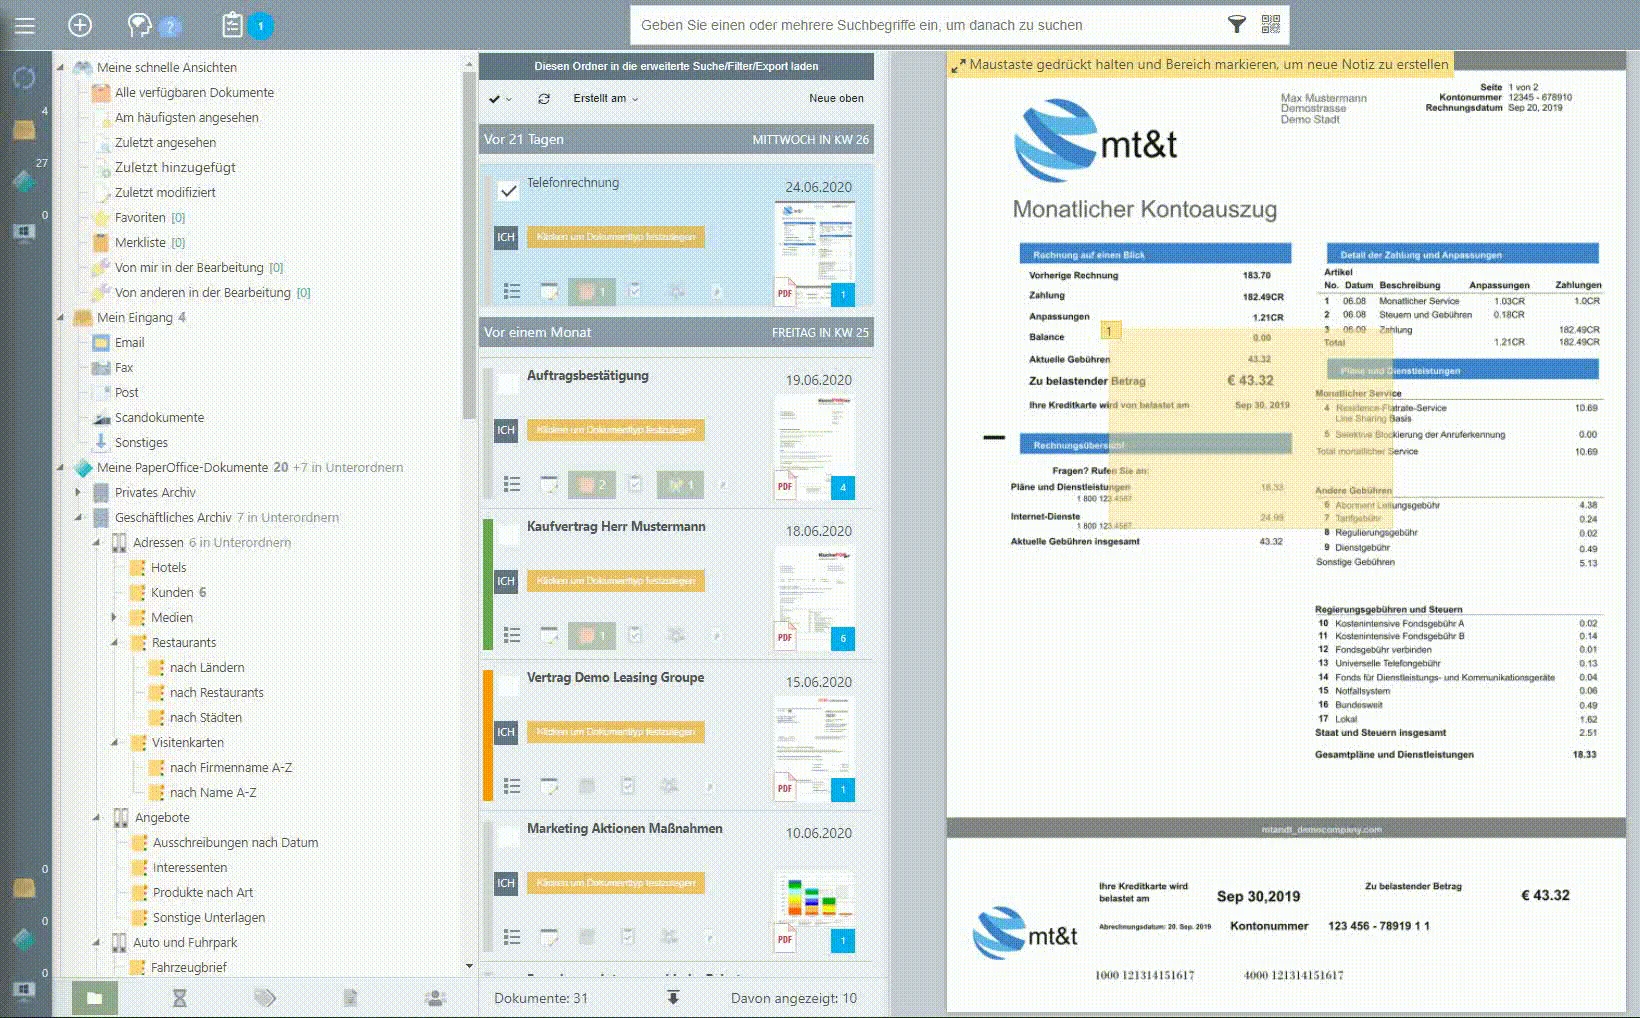
Task: Check the Vertrag Demo Leasing Groupe checkbox
Action: tap(509, 685)
